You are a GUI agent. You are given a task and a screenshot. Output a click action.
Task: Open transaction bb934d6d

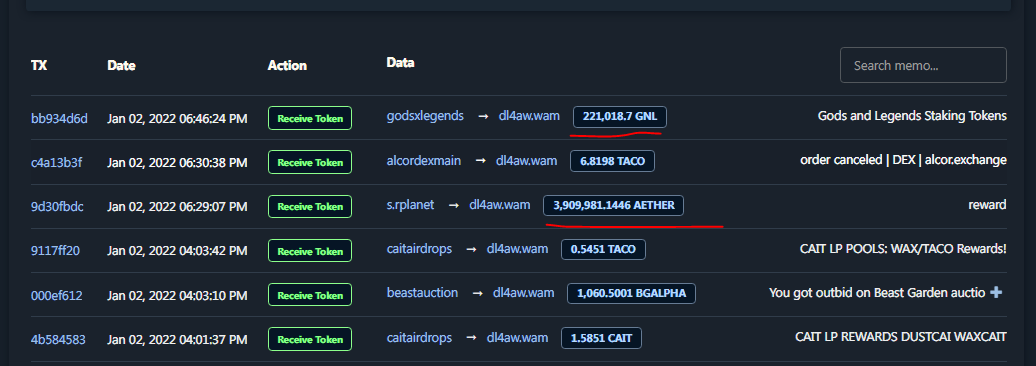pos(59,119)
